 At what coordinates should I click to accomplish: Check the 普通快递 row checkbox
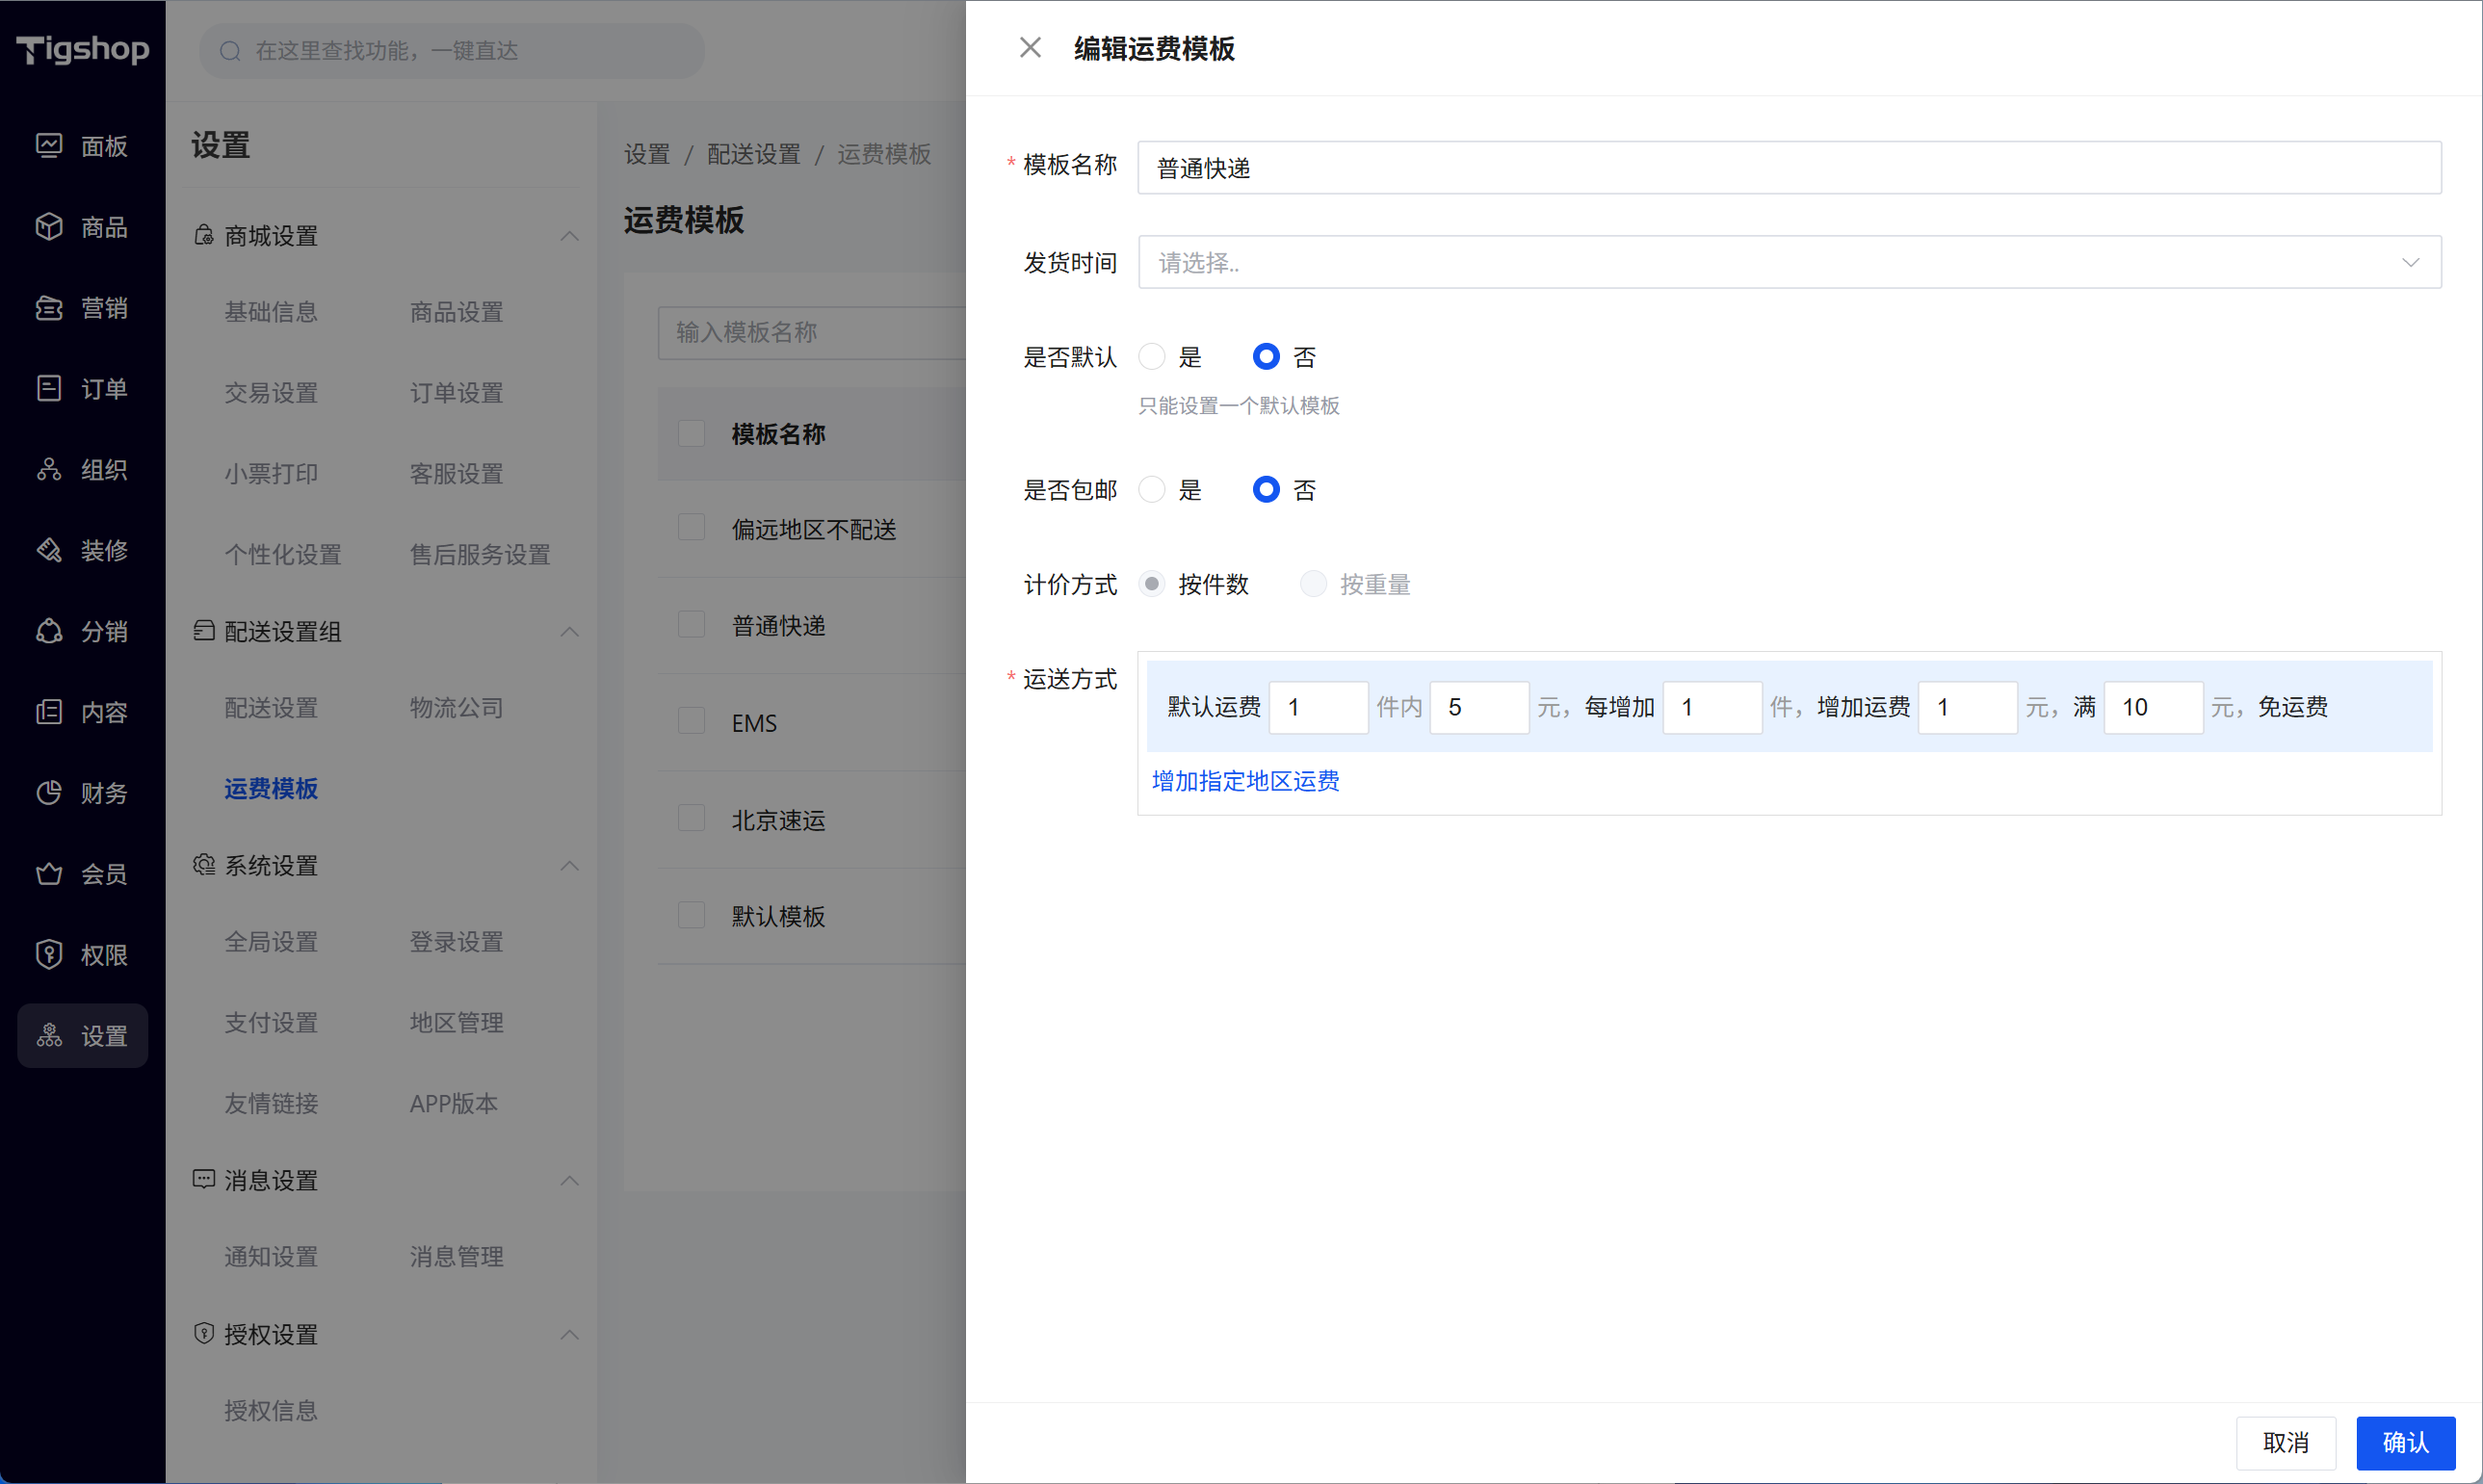(x=692, y=626)
